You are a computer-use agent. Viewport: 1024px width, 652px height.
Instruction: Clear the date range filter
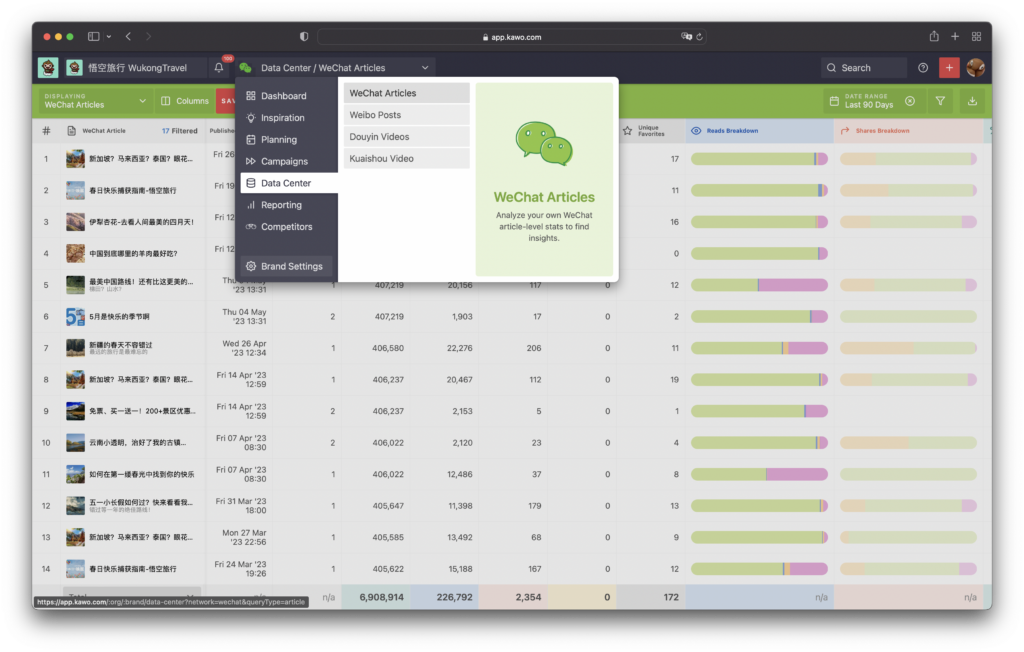point(910,101)
